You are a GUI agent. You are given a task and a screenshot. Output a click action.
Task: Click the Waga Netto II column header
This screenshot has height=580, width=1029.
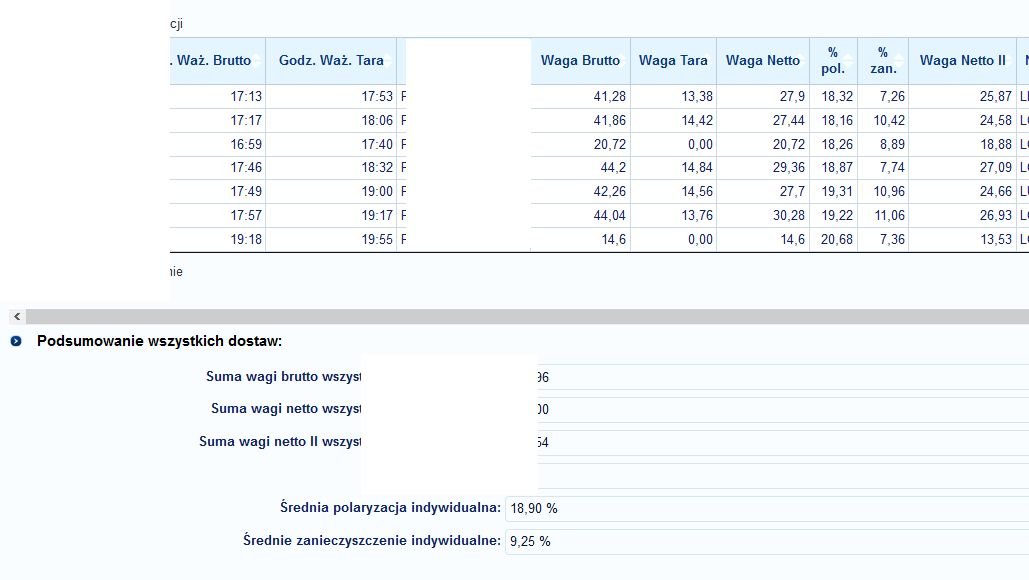click(962, 61)
